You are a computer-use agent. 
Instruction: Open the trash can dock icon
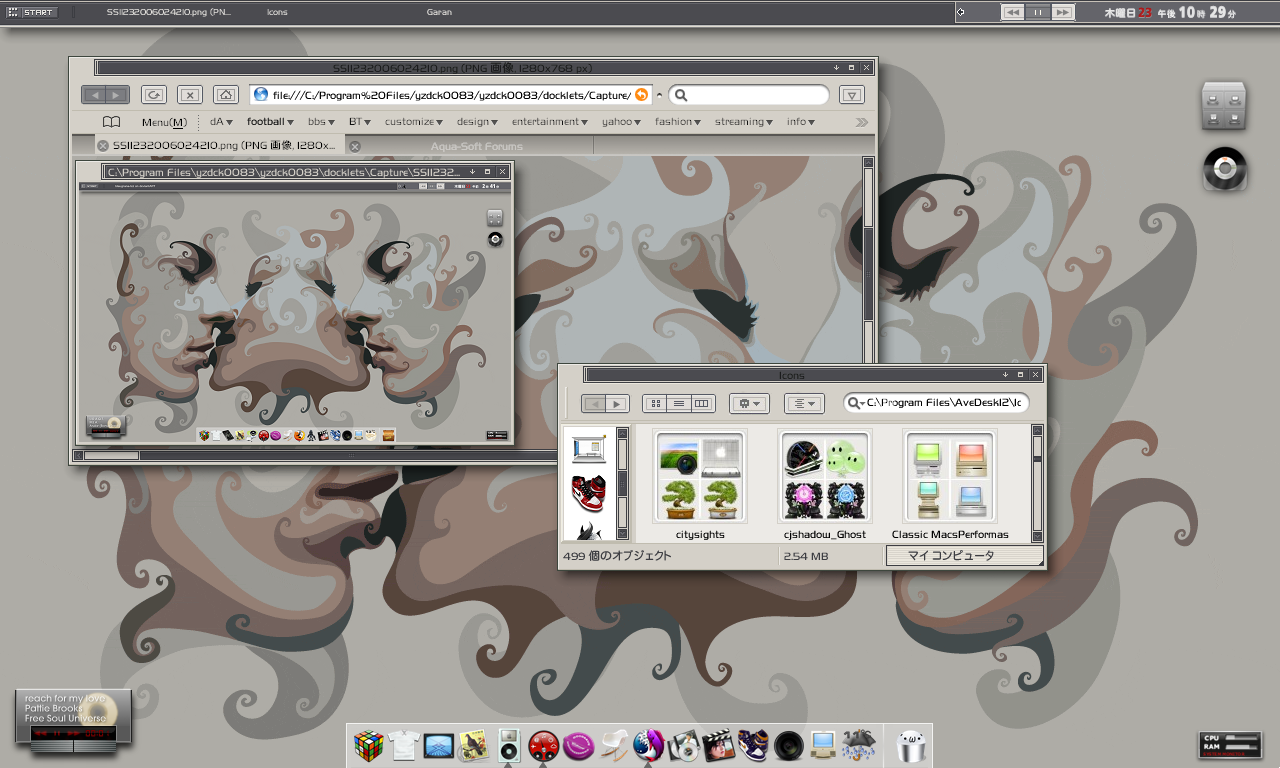click(910, 746)
